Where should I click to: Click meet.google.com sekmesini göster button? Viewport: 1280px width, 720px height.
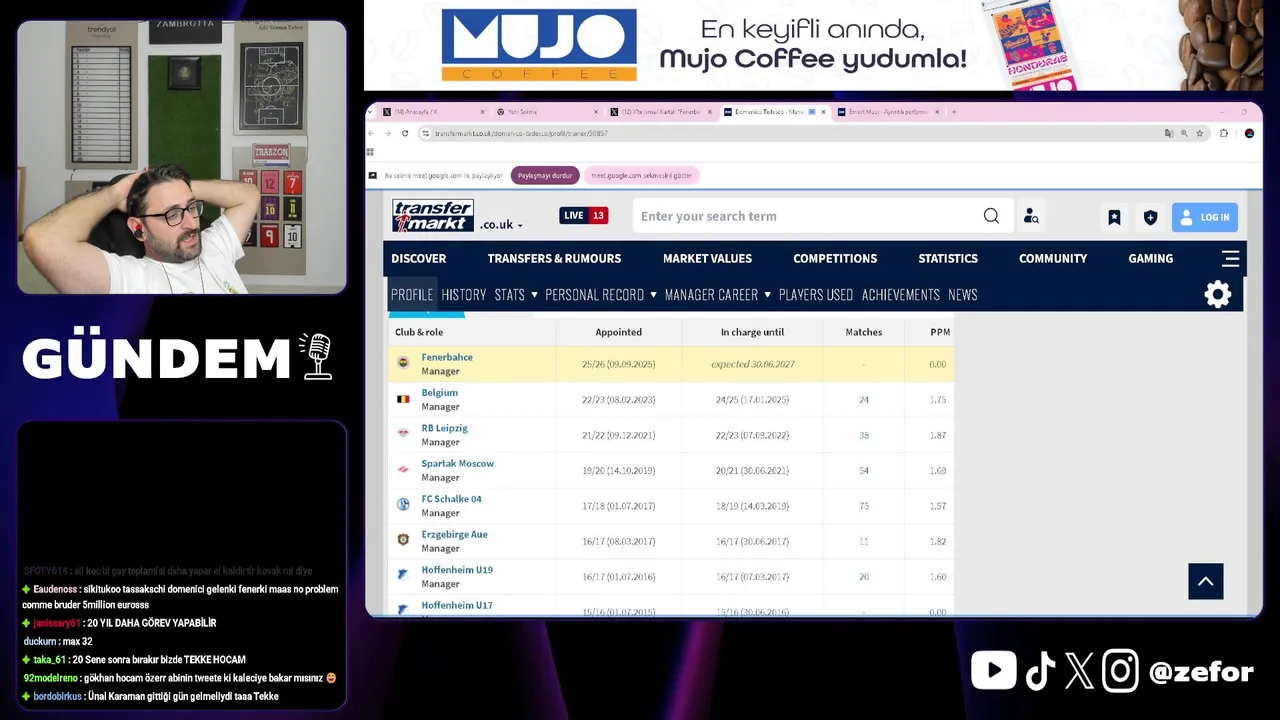pyautogui.click(x=642, y=175)
